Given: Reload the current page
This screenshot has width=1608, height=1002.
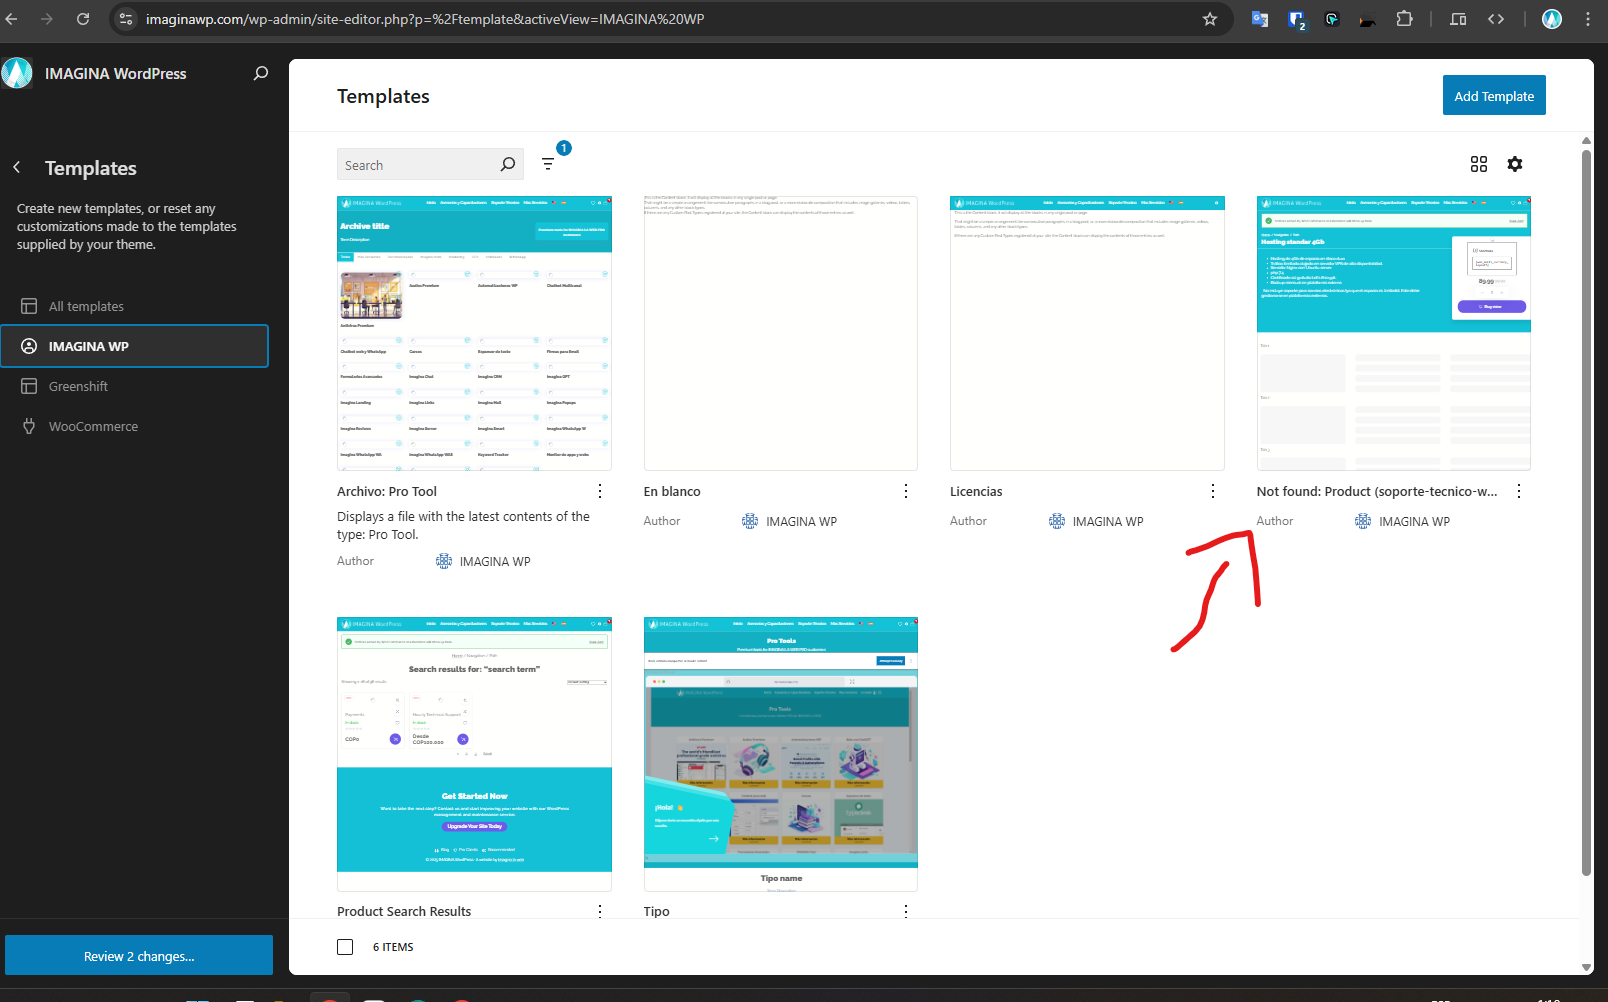Looking at the screenshot, I should (83, 19).
